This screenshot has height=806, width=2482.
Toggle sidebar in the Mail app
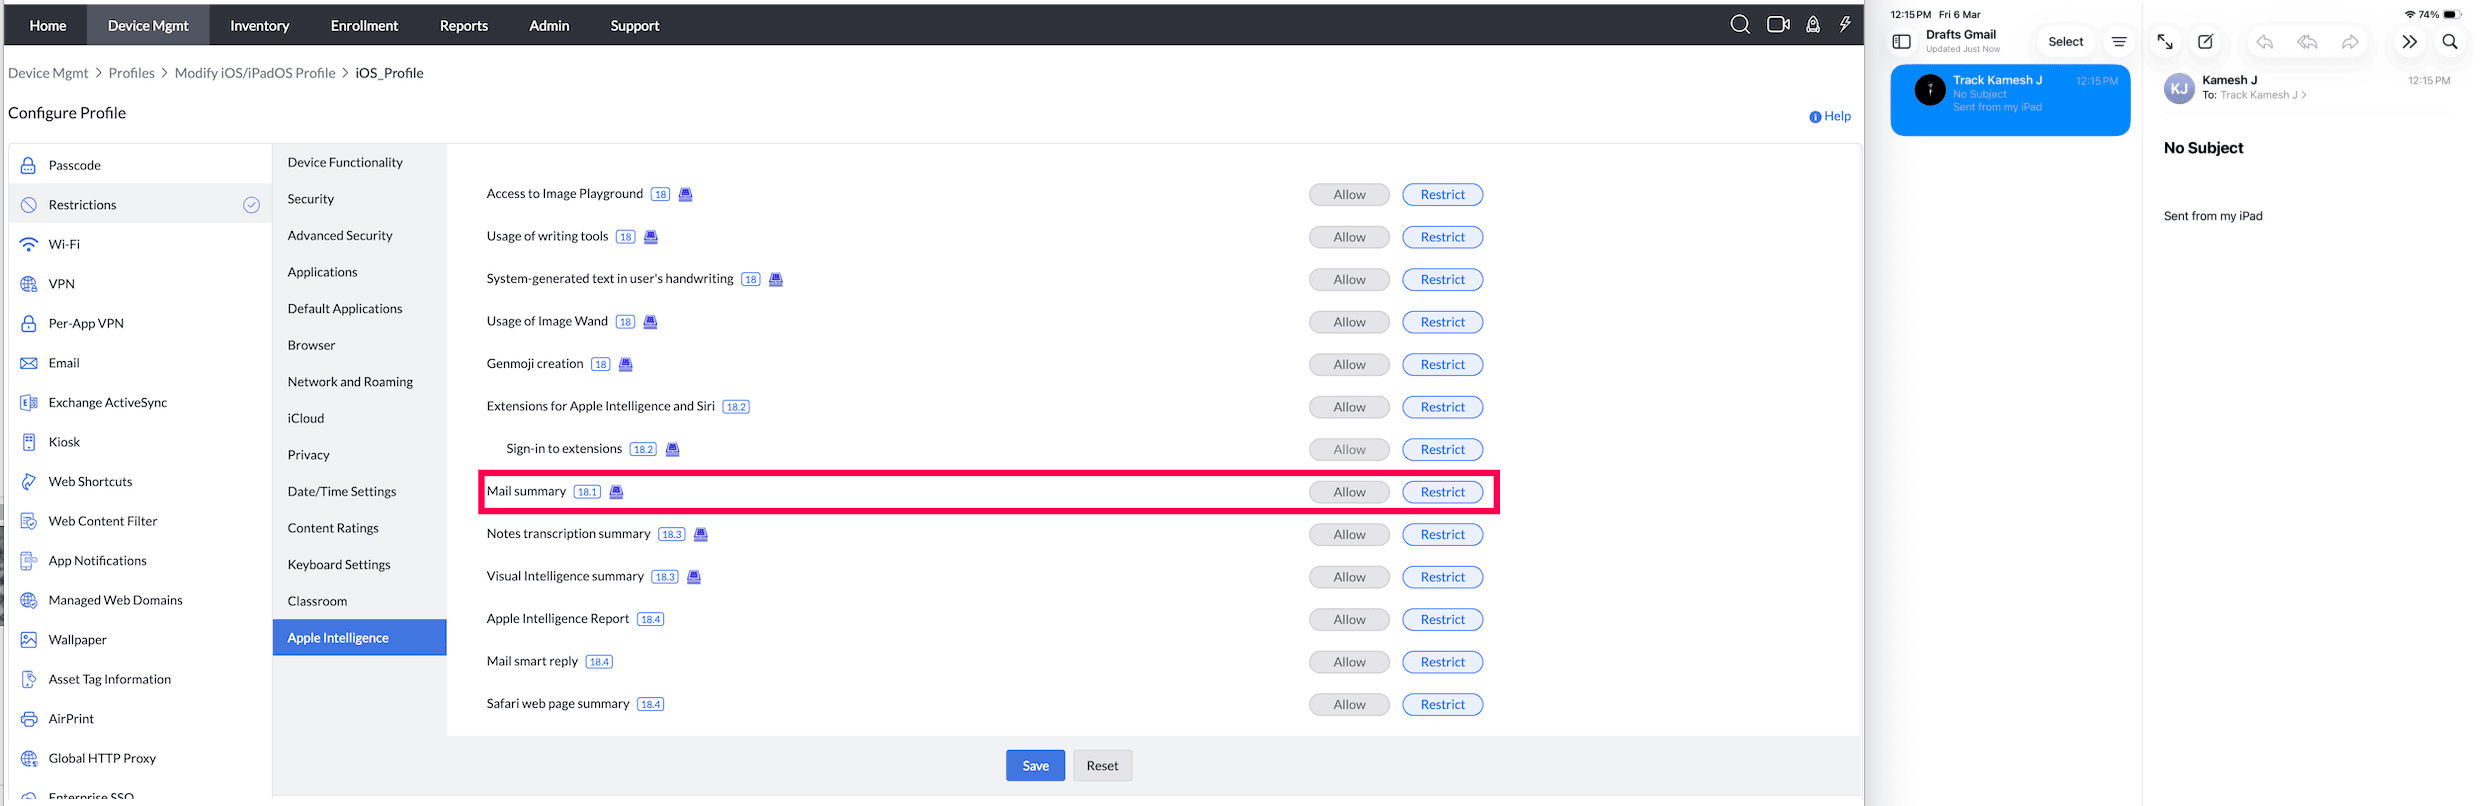click(1902, 42)
